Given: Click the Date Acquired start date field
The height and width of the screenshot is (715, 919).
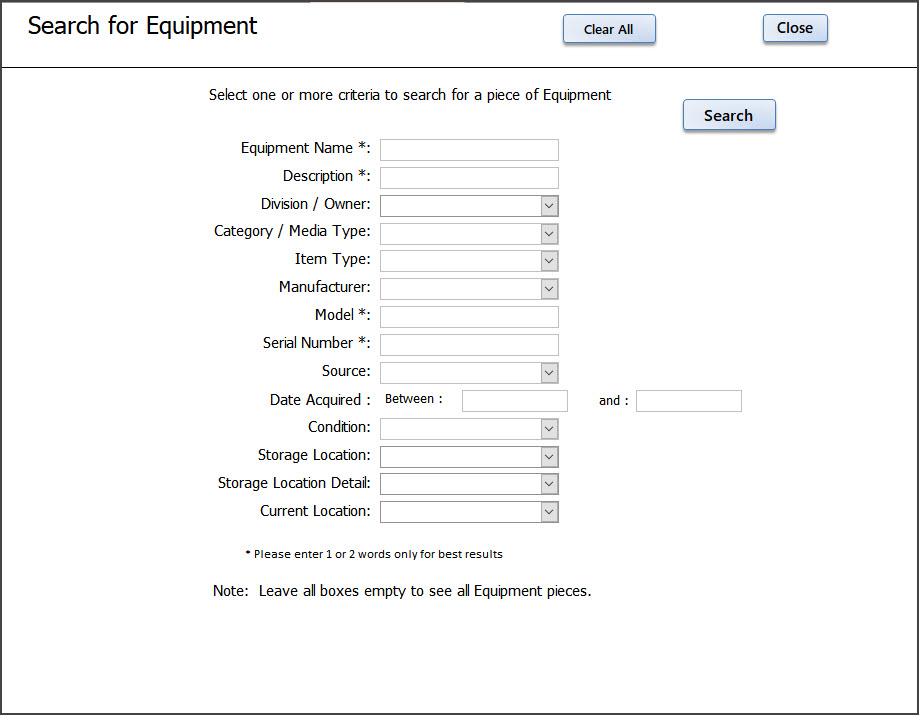Looking at the screenshot, I should [x=514, y=401].
